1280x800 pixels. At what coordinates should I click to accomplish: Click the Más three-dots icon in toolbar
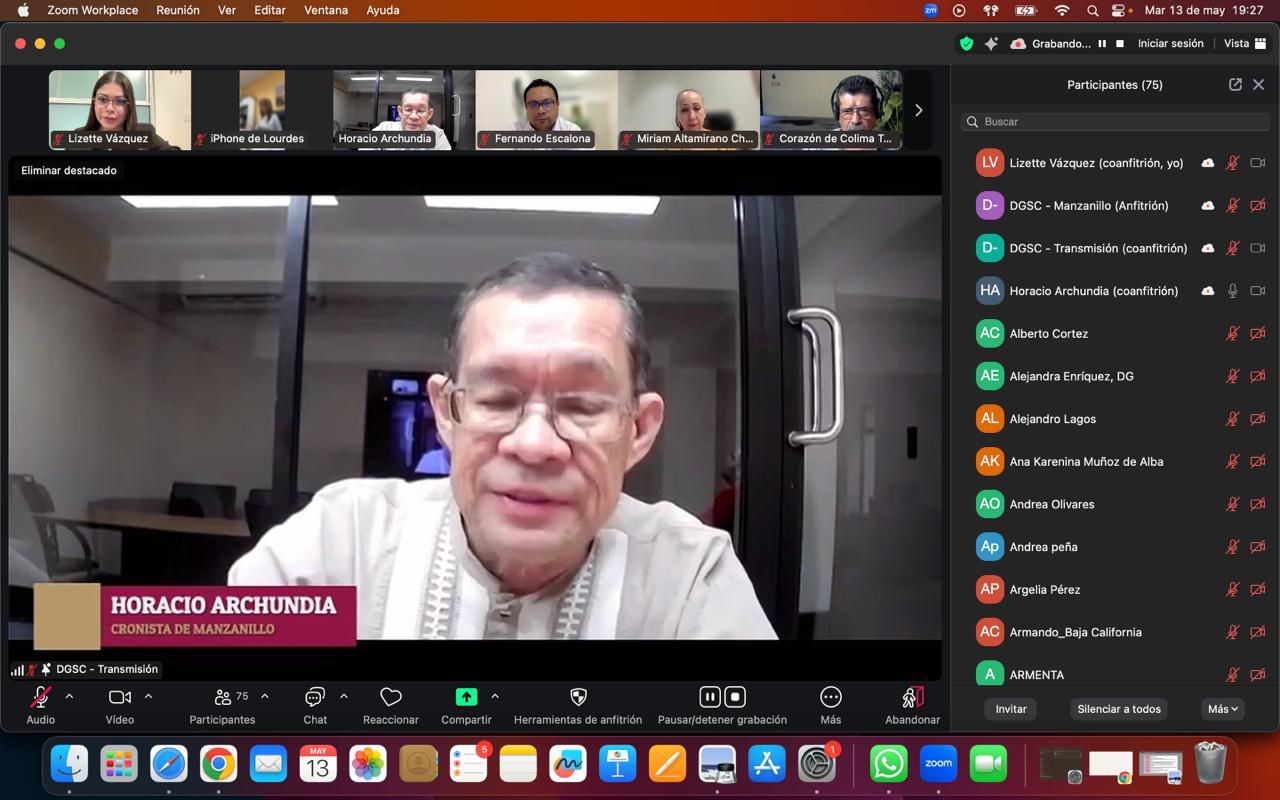[x=830, y=697]
